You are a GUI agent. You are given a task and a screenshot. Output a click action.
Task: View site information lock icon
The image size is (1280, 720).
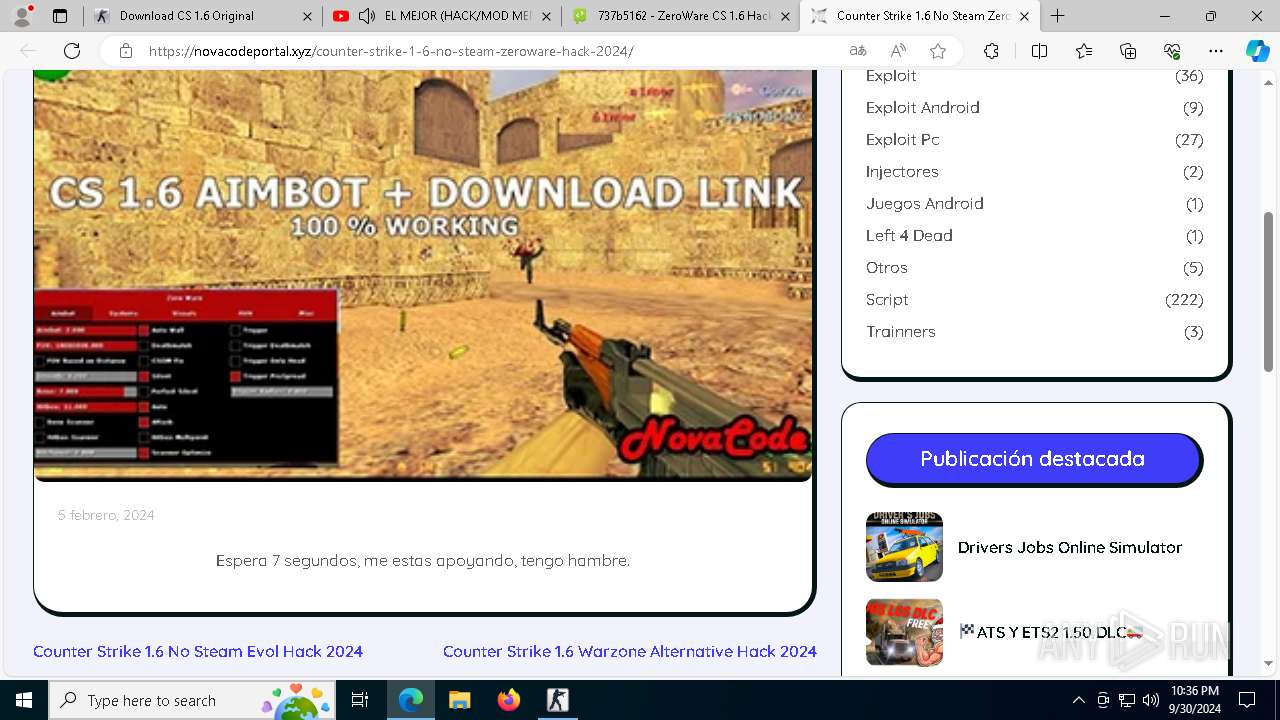pos(125,51)
